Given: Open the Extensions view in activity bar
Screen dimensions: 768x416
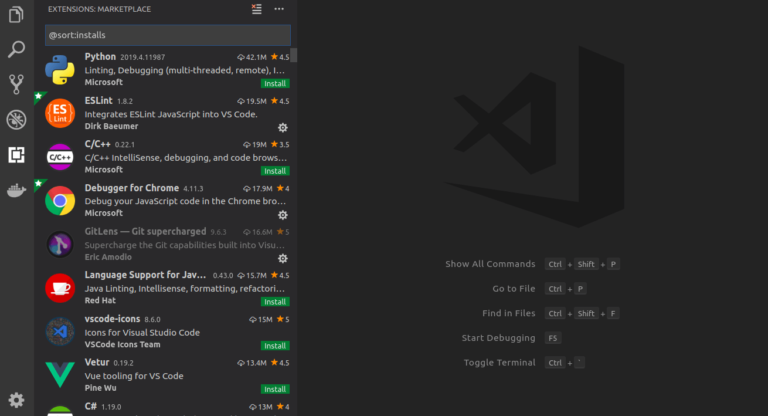Looking at the screenshot, I should point(16,155).
